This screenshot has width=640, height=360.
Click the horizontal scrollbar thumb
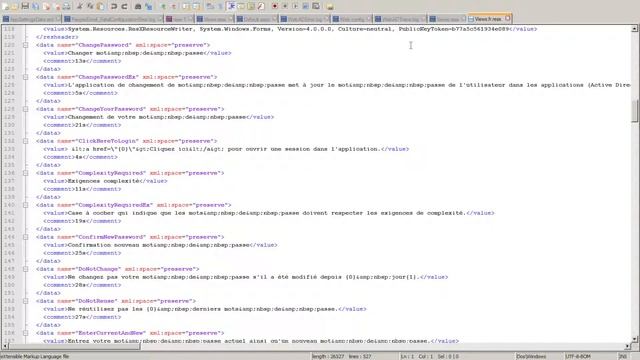pyautogui.click(x=75, y=346)
